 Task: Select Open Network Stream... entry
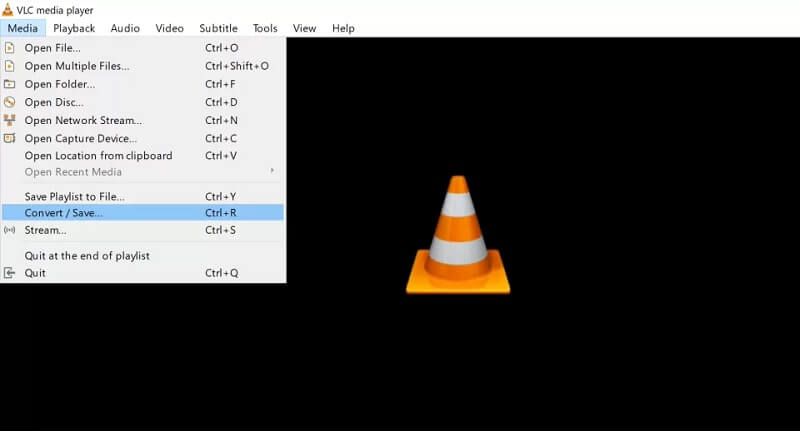pyautogui.click(x=142, y=120)
